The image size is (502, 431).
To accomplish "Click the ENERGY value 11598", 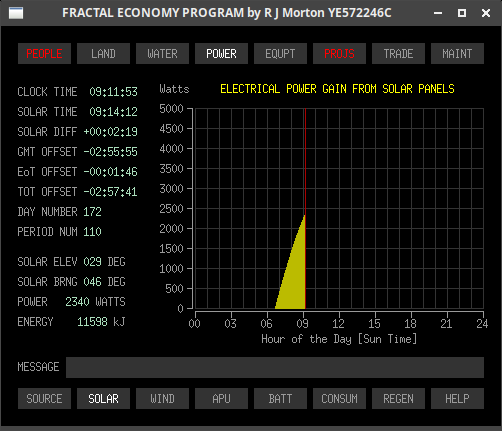I will (92, 322).
